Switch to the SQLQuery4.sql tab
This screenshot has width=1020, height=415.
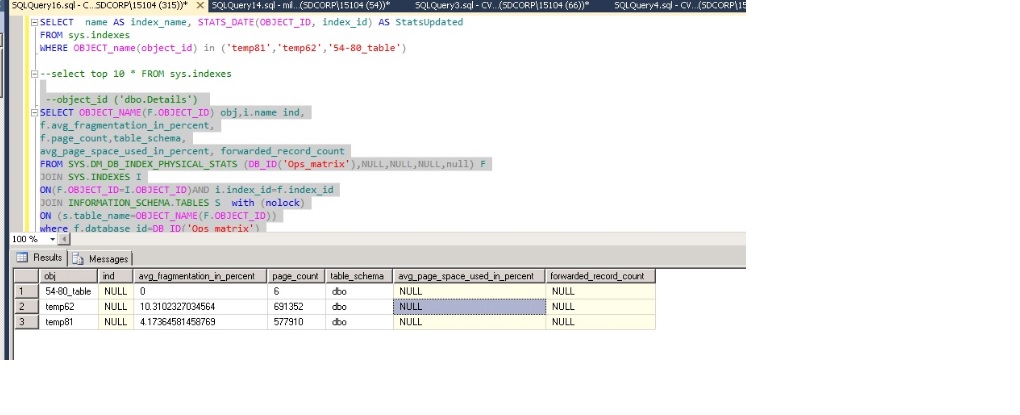tap(680, 5)
